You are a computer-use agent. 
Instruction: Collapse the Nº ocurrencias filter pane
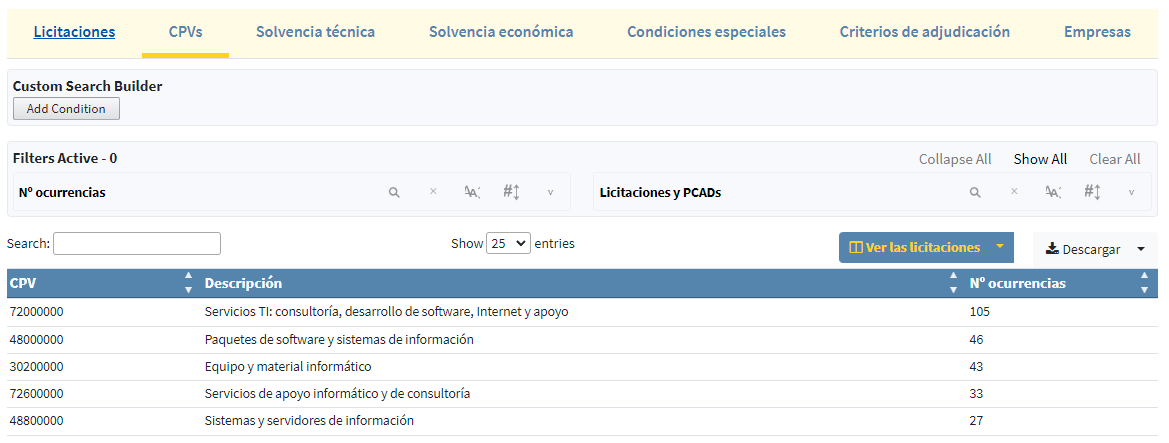(550, 192)
